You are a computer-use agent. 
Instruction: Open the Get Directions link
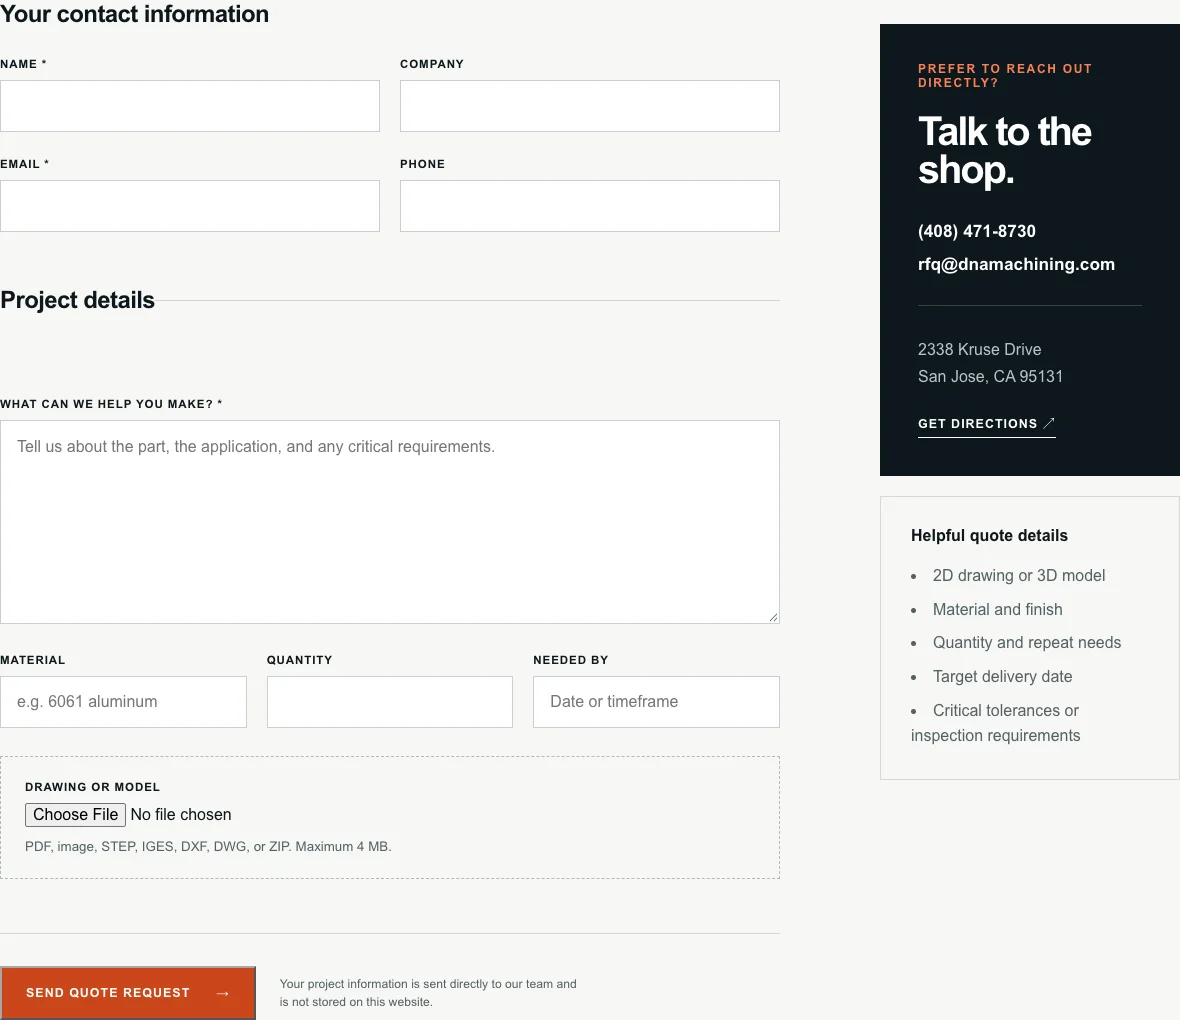[987, 424]
